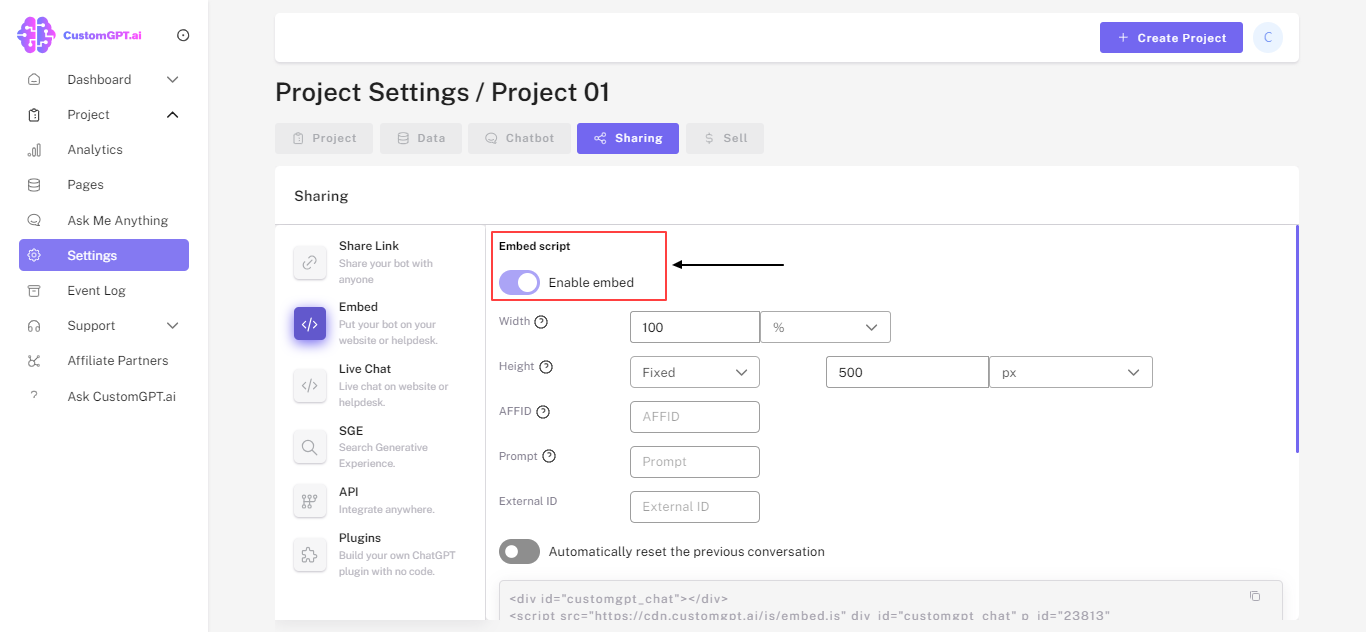
Task: Open Analytics in the sidebar
Action: coord(95,150)
